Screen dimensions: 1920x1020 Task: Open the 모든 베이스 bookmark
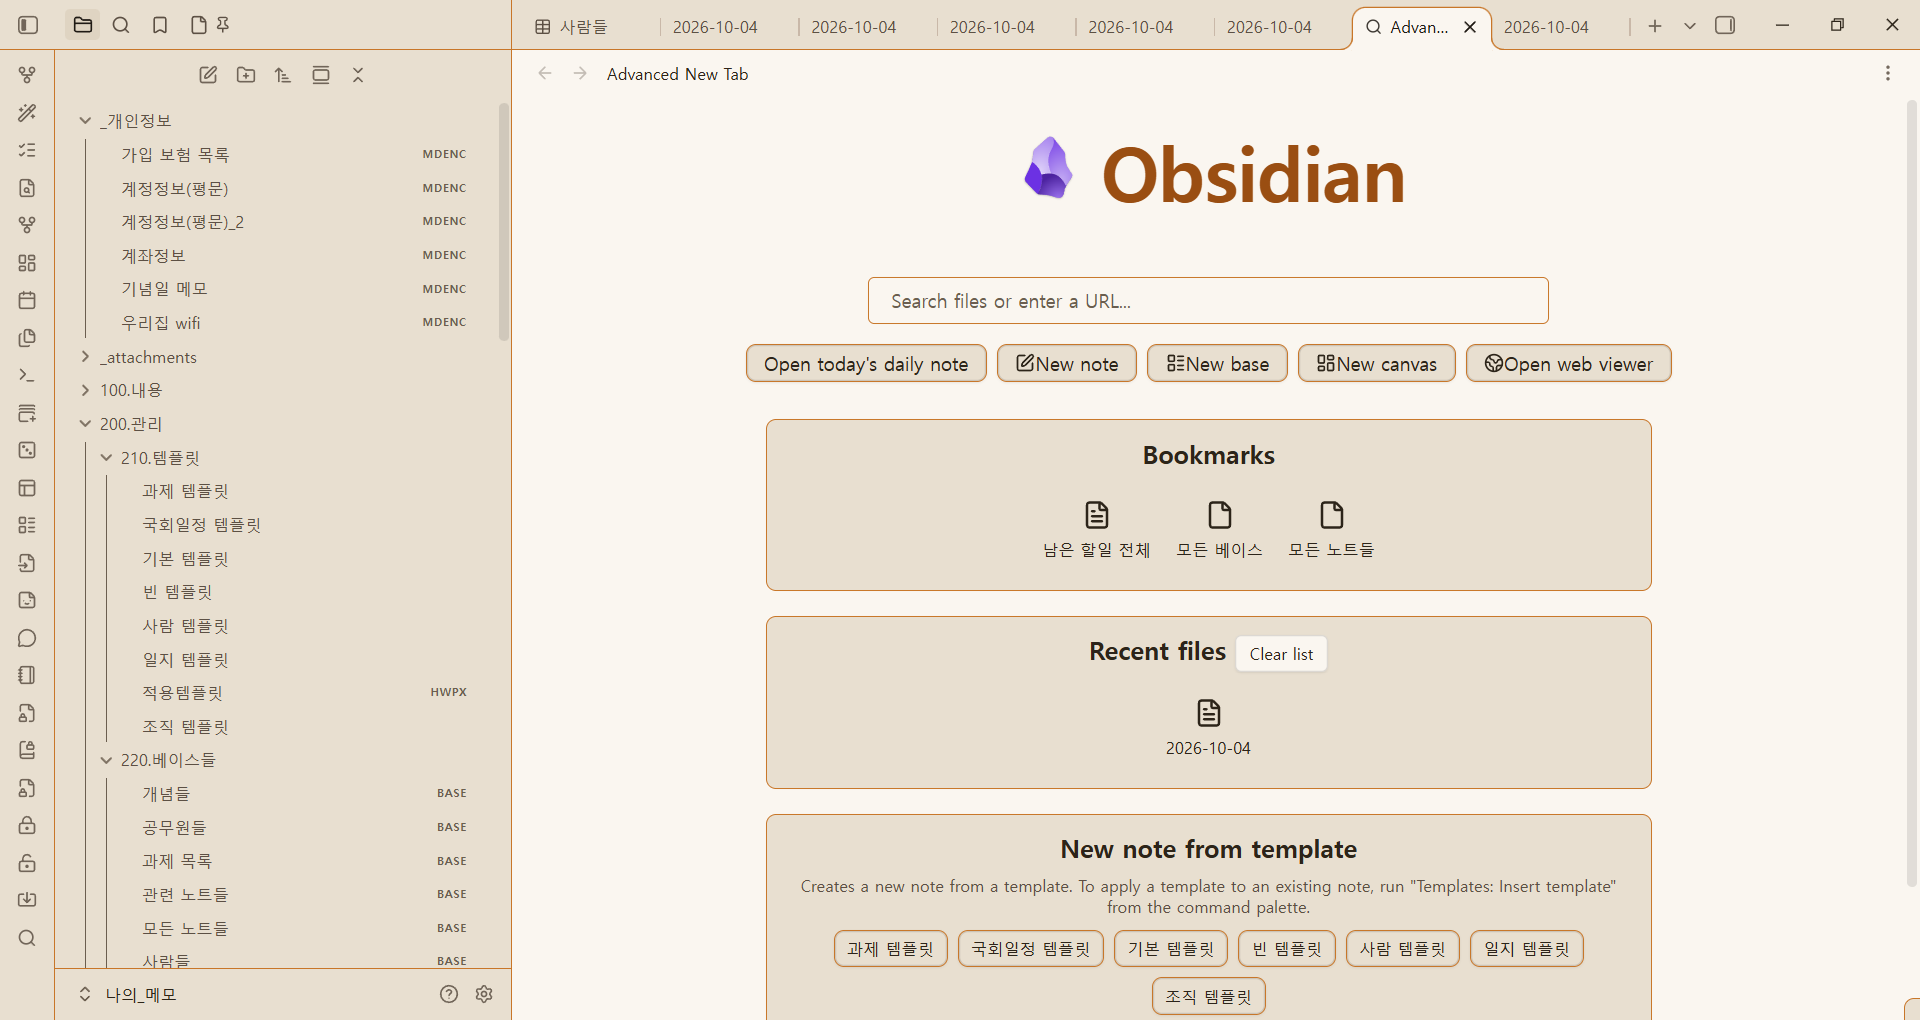pyautogui.click(x=1219, y=530)
